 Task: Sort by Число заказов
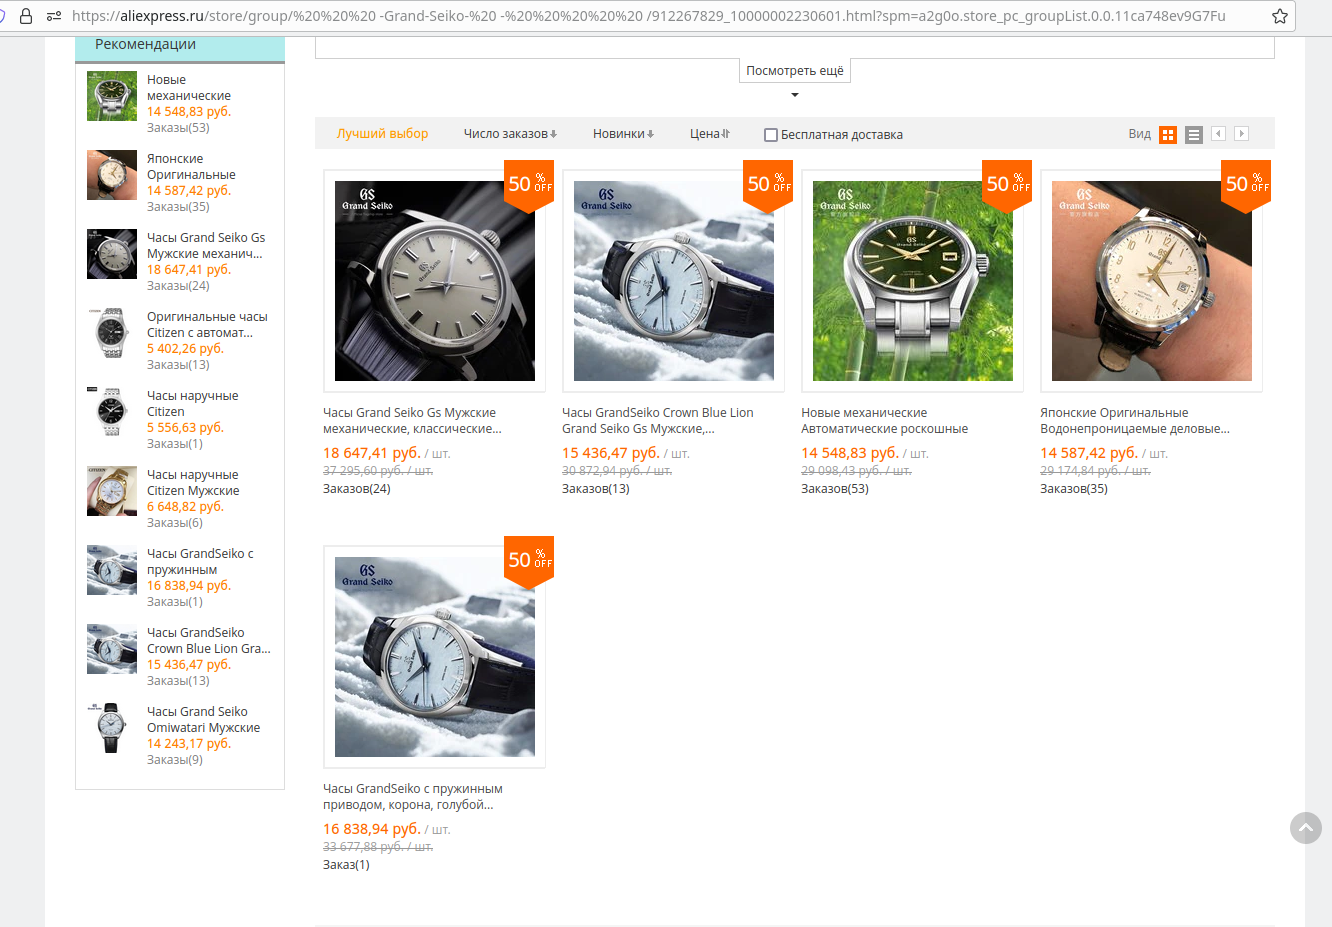(510, 134)
